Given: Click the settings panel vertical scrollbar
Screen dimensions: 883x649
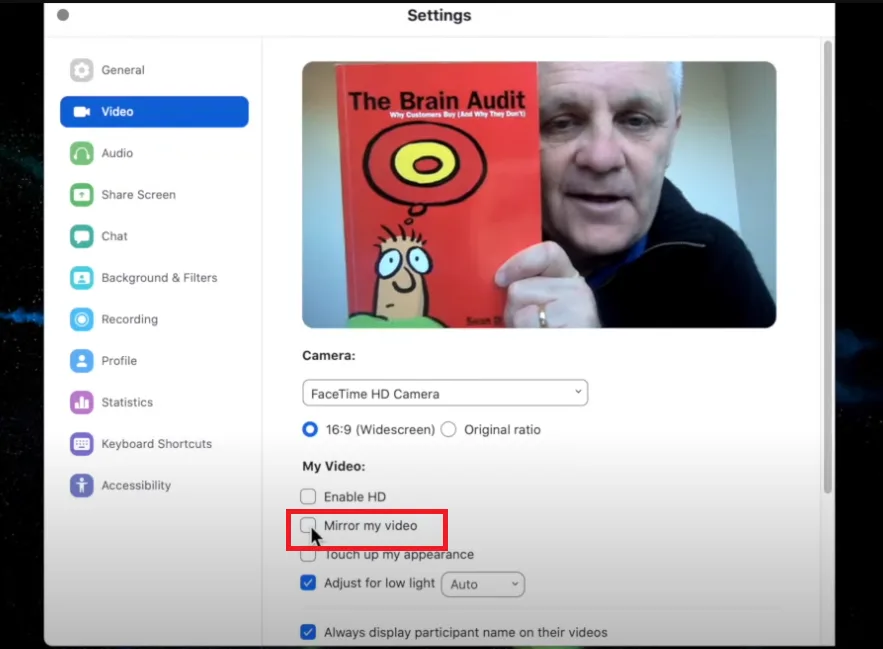Looking at the screenshot, I should tap(827, 265).
